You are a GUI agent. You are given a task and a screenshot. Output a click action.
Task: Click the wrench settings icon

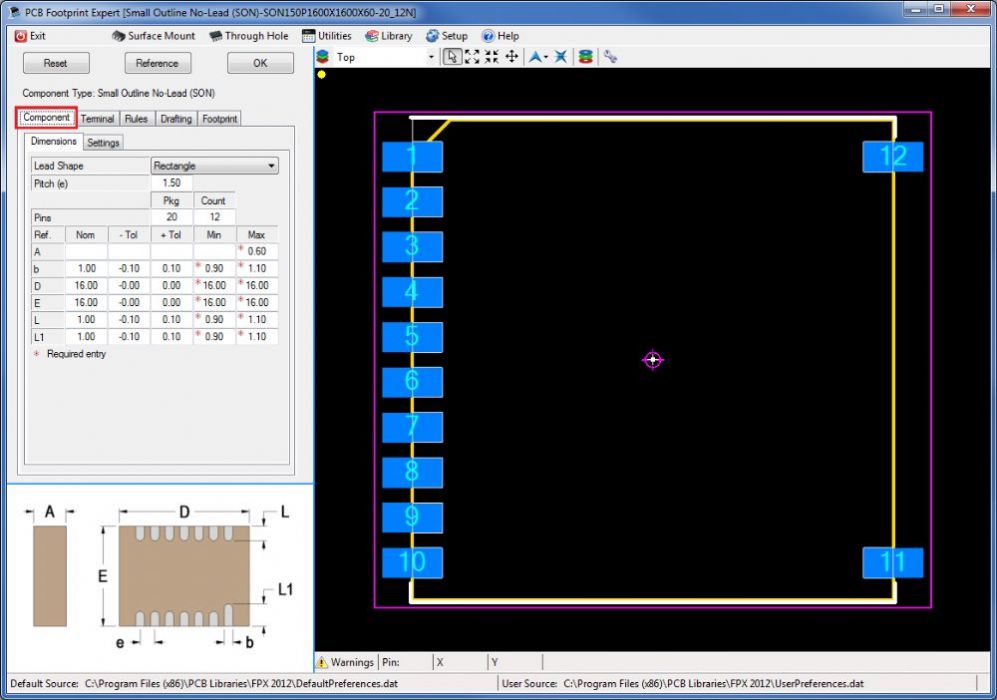609,57
